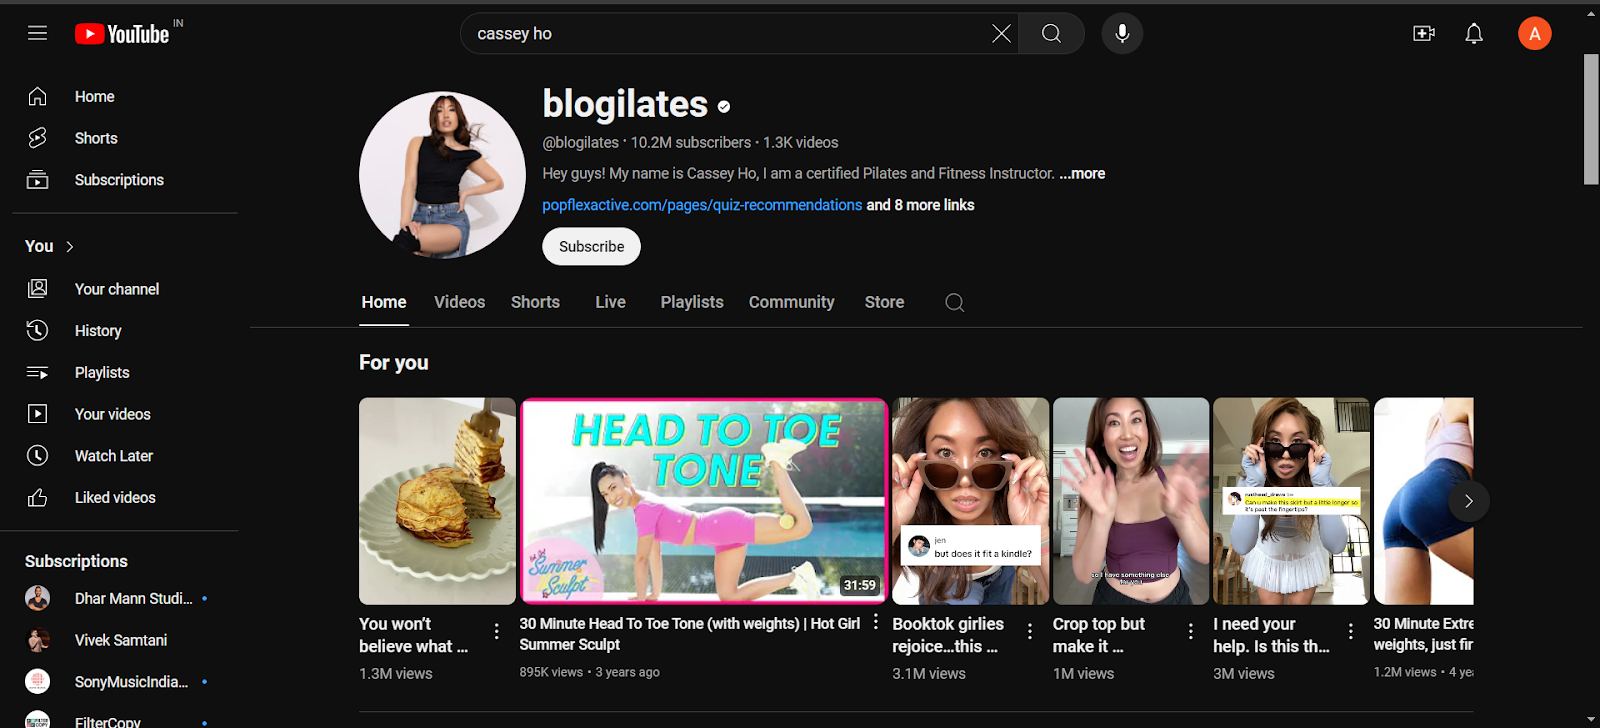This screenshot has width=1600, height=728.
Task: Go to the YouTube logo homepage
Action: [122, 34]
